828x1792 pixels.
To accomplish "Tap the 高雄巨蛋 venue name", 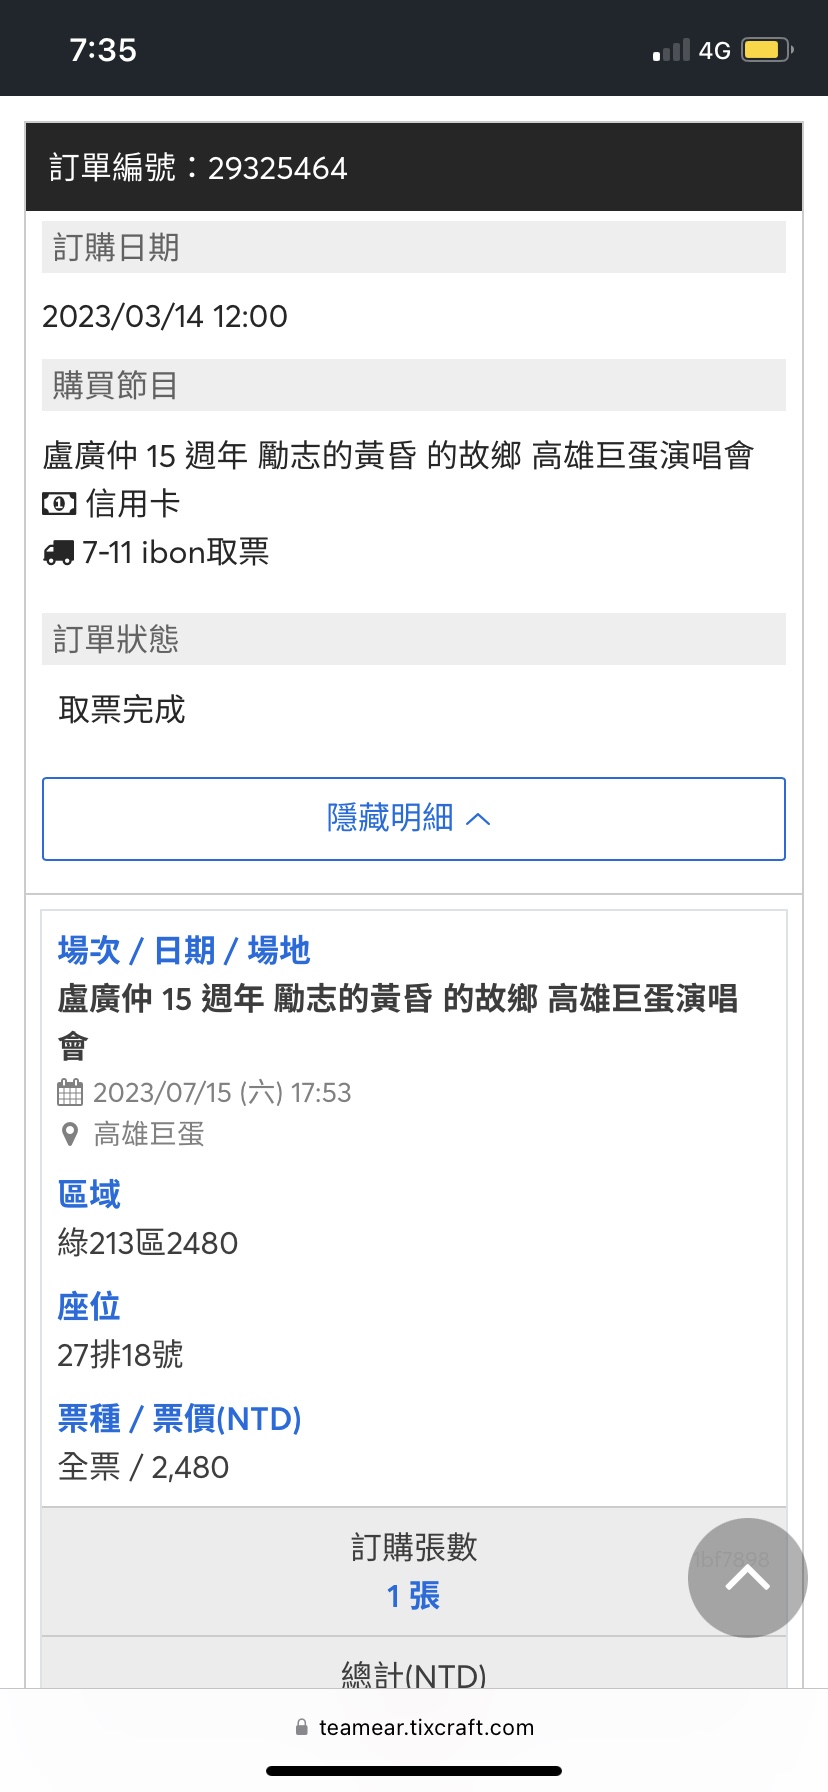I will pyautogui.click(x=149, y=1134).
